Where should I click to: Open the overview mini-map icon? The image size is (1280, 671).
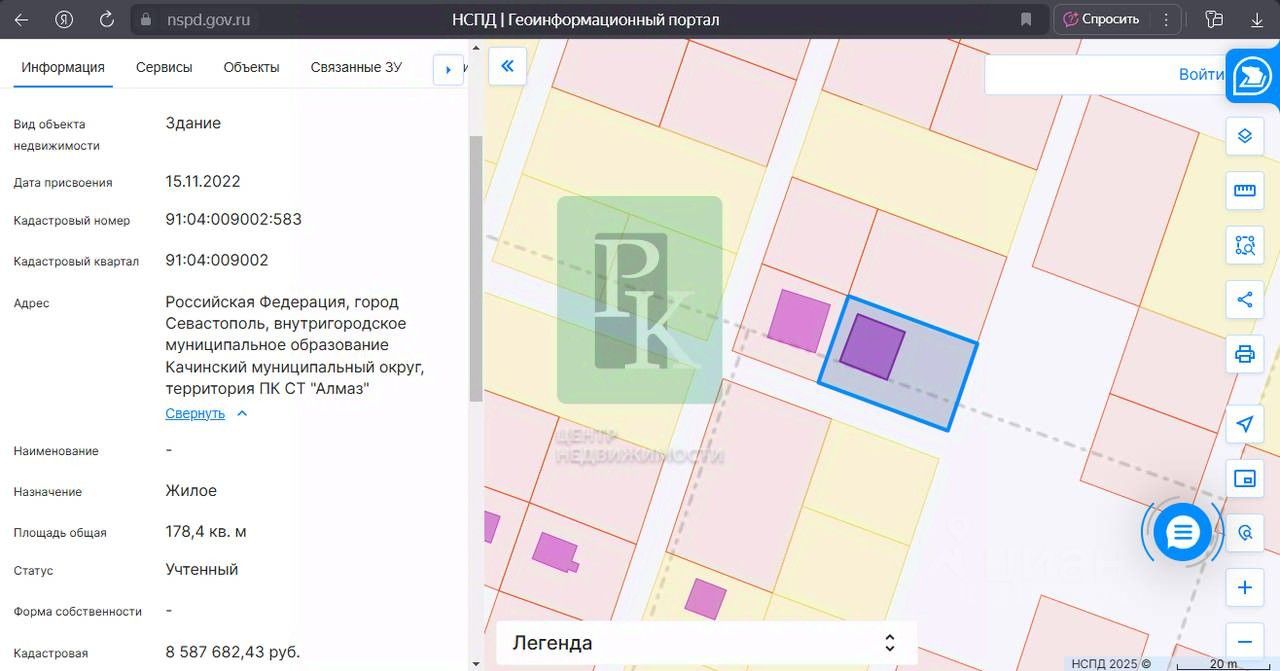click(1244, 479)
